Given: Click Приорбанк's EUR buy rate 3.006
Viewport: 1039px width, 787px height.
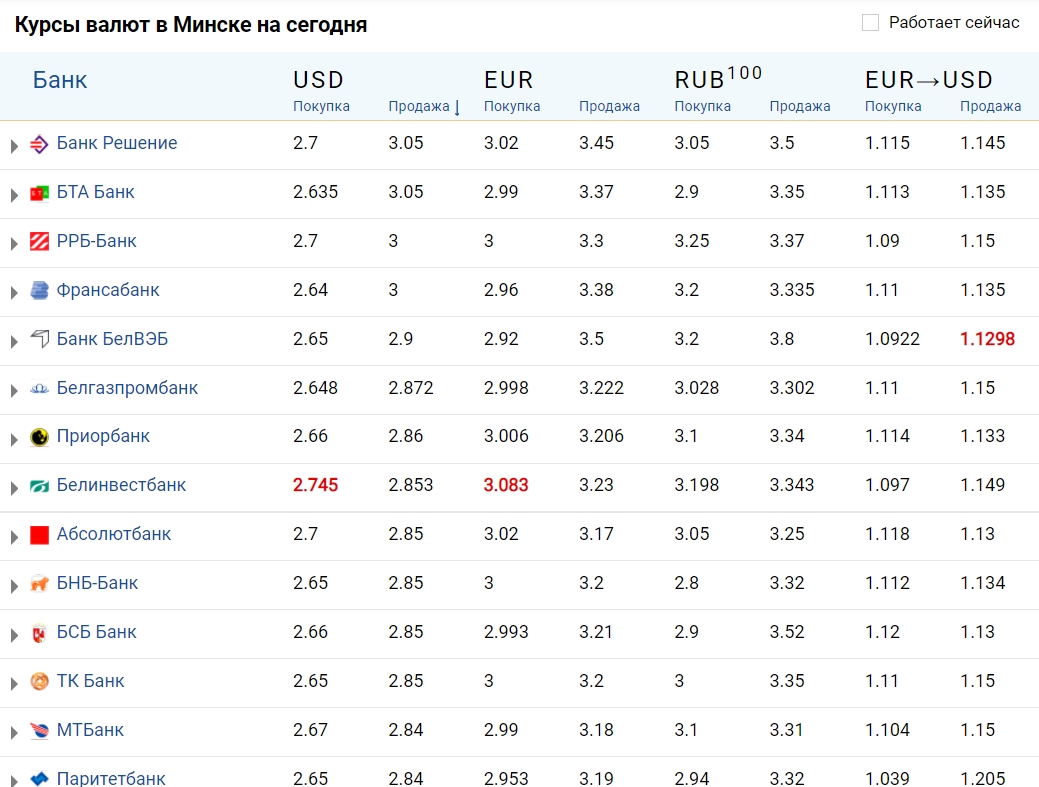Looking at the screenshot, I should pos(506,437).
